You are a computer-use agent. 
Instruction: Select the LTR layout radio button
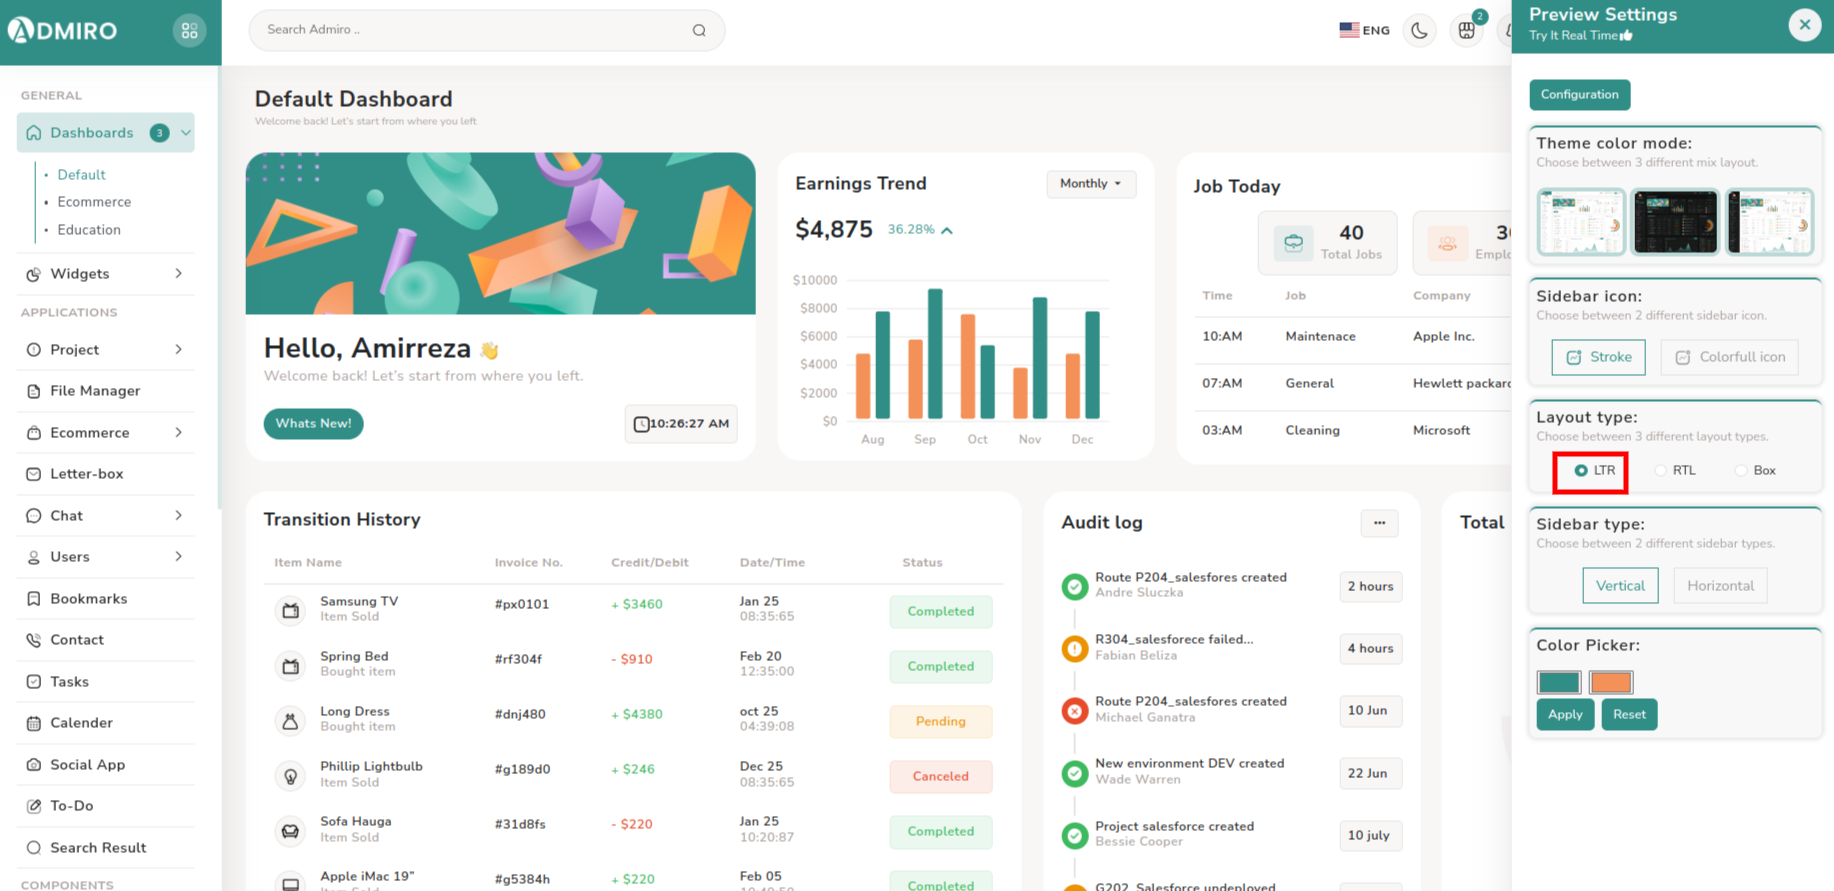click(1581, 471)
